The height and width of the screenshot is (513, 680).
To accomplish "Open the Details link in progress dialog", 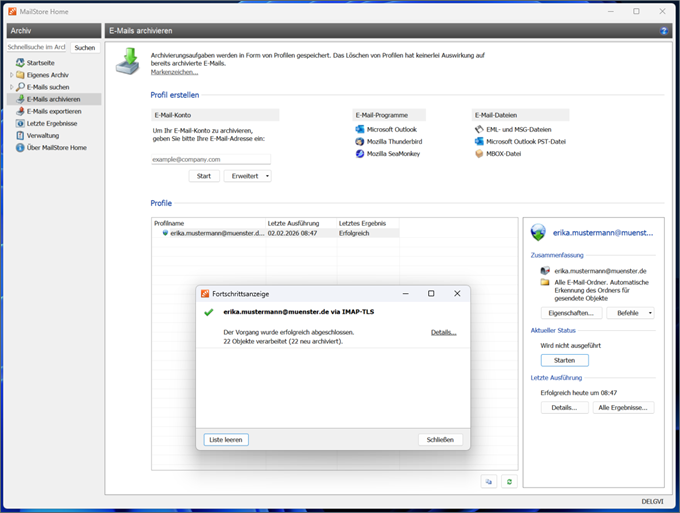I will click(443, 332).
